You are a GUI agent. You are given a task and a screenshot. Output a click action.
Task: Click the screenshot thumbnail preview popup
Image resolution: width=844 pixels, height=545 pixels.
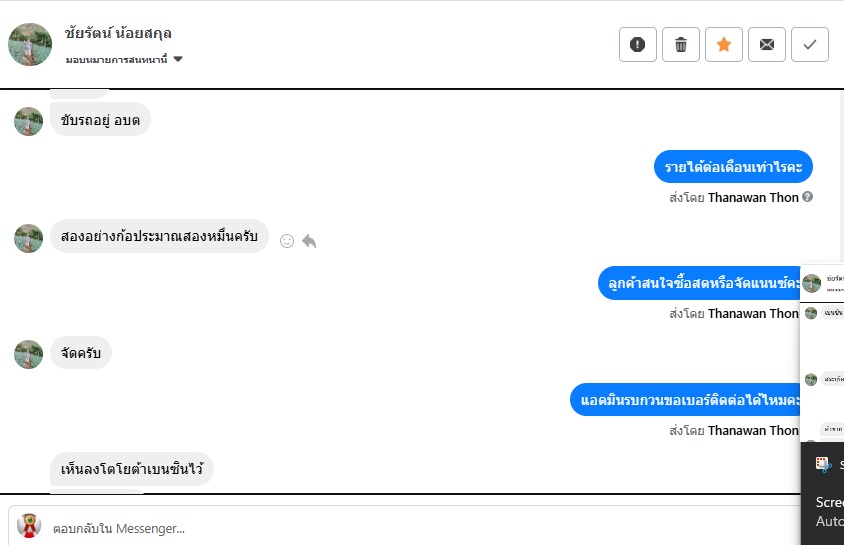click(x=822, y=350)
